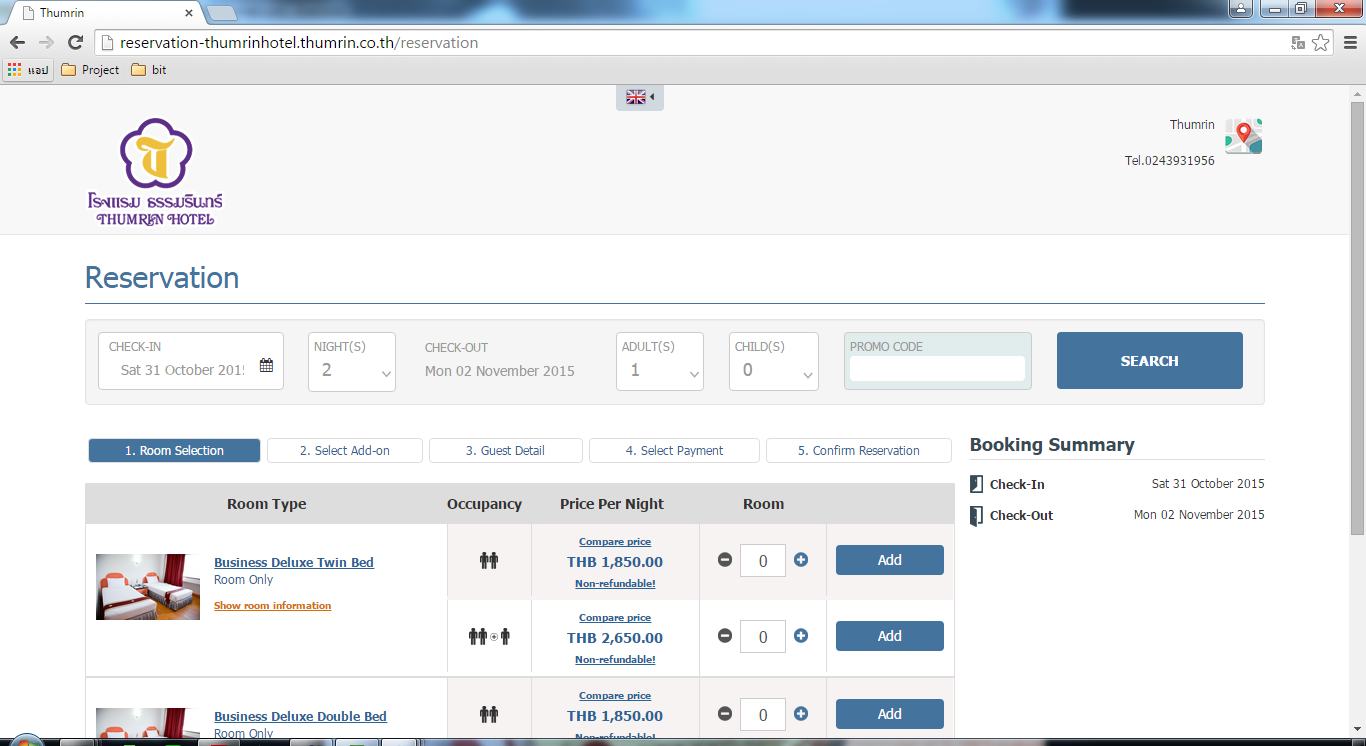Open the check-in calendar icon
The image size is (1366, 746).
click(266, 366)
